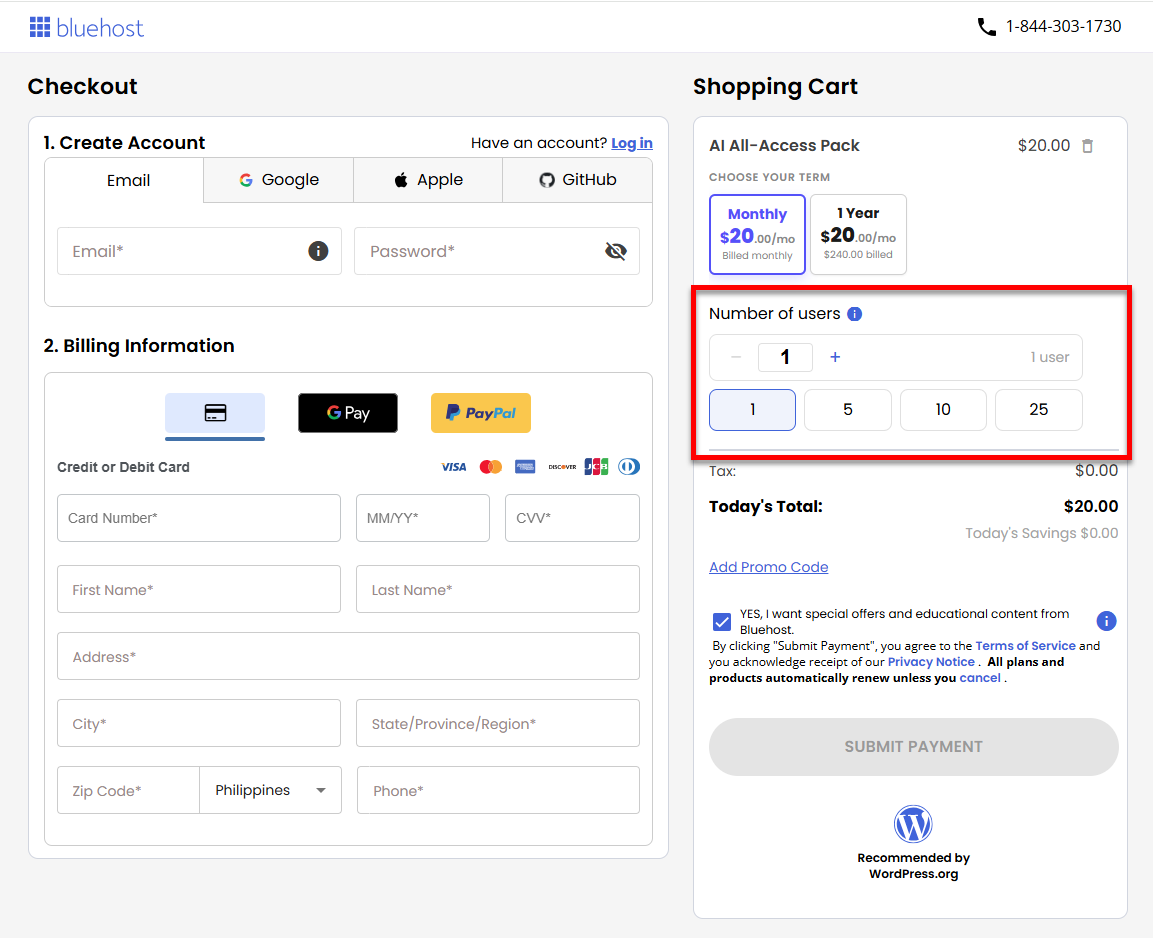Open the Privacy Notice link

(x=931, y=662)
